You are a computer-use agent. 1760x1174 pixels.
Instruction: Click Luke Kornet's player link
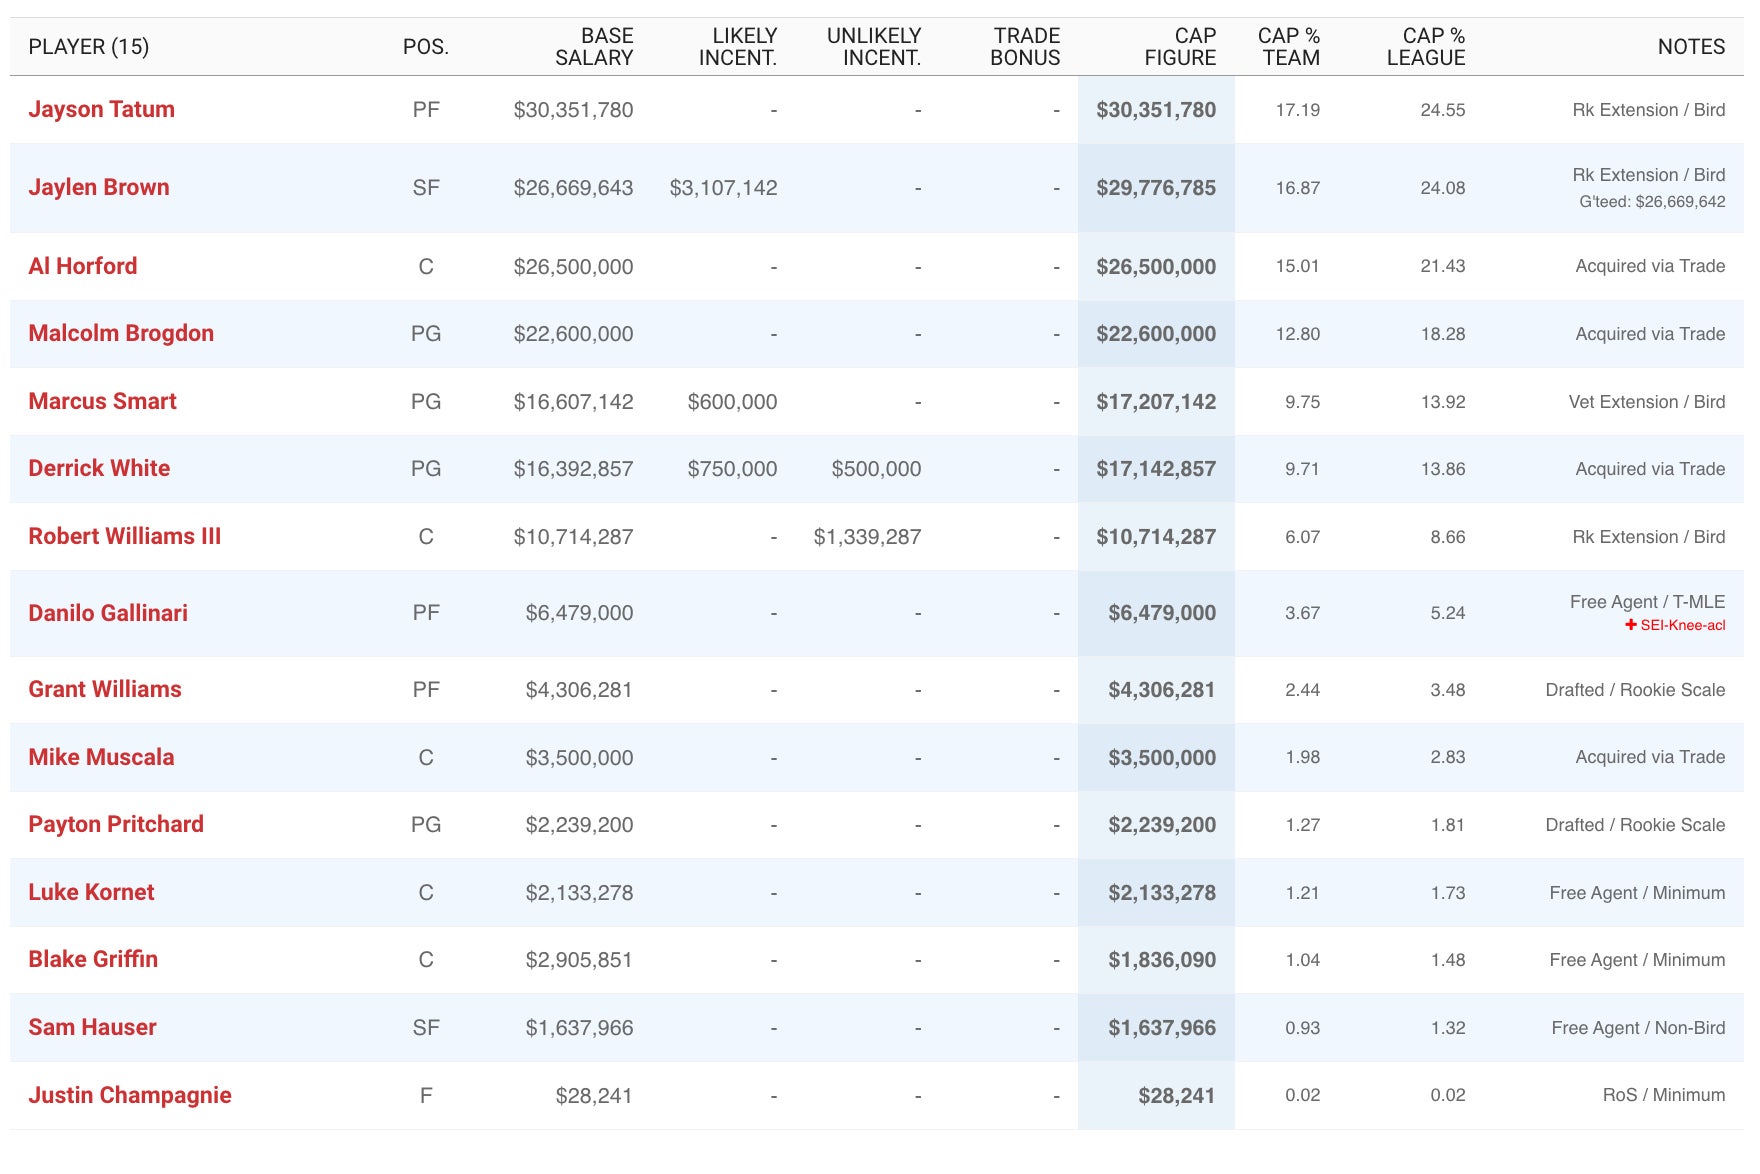tap(91, 893)
